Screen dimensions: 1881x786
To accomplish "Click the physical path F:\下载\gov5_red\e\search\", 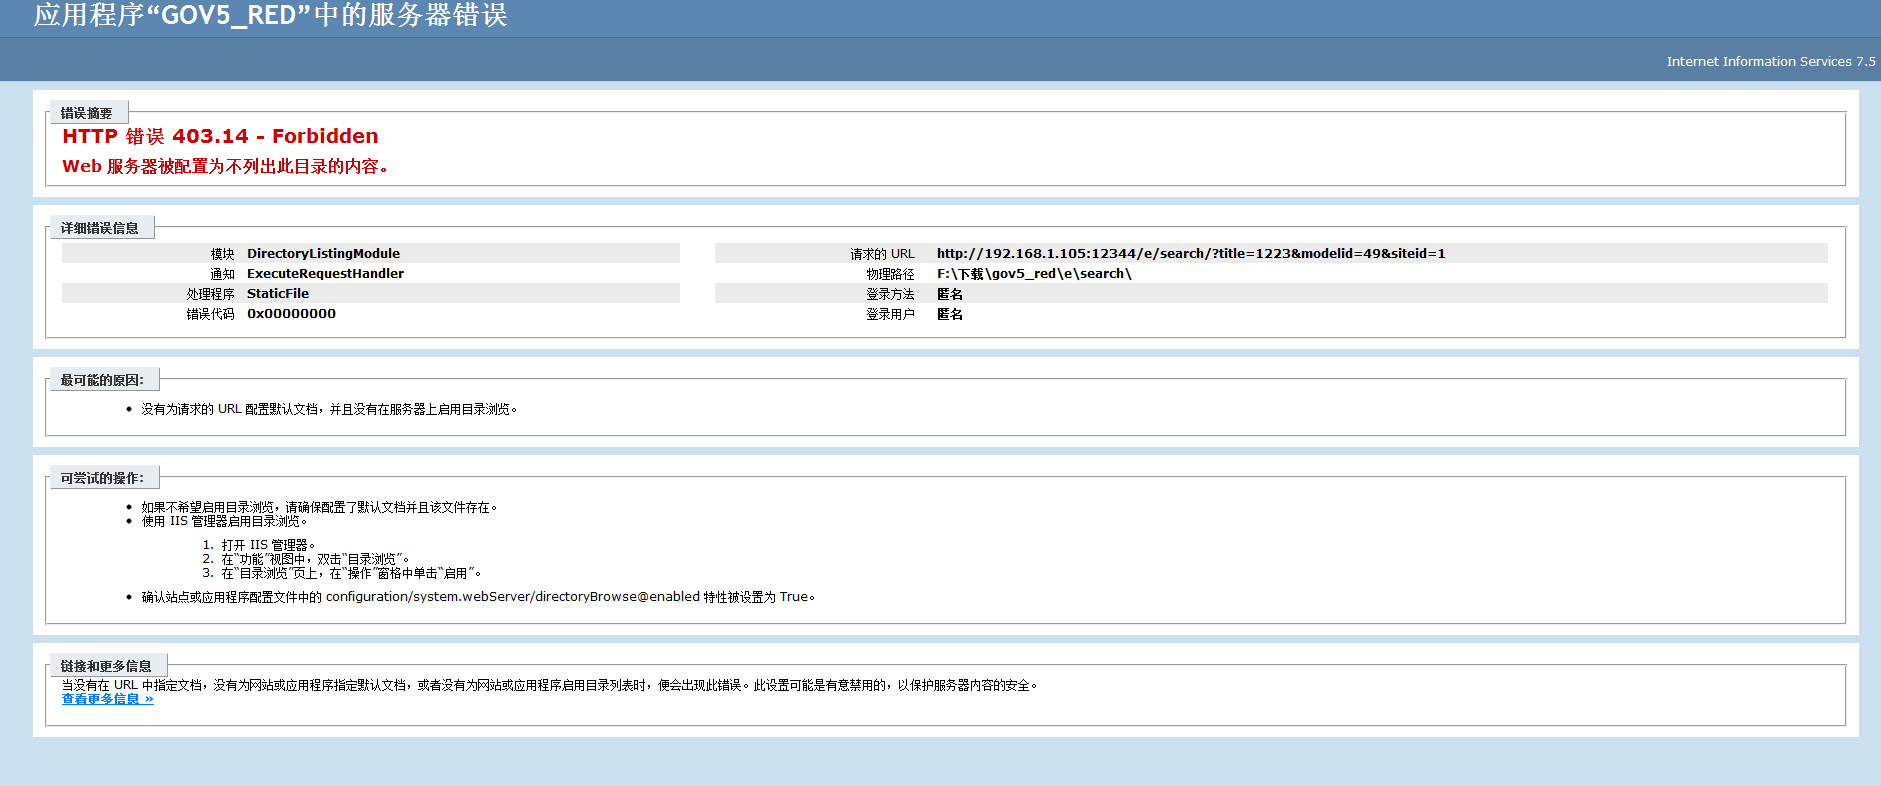I will click(1033, 274).
